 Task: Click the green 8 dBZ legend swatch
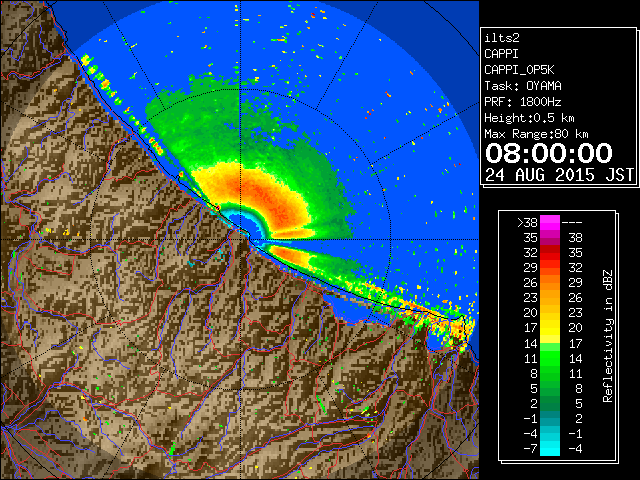point(550,373)
